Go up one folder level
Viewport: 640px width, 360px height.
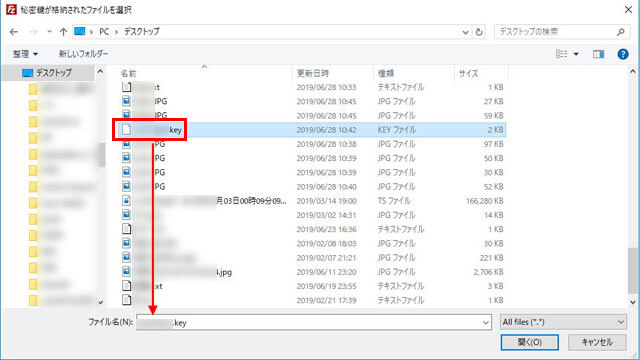coord(63,32)
